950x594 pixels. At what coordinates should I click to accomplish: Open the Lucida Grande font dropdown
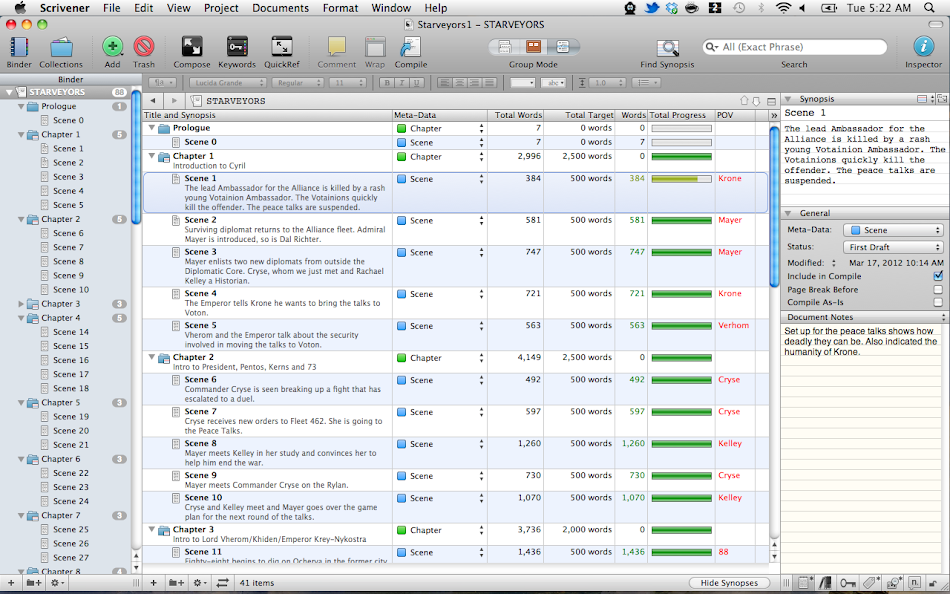click(x=228, y=83)
